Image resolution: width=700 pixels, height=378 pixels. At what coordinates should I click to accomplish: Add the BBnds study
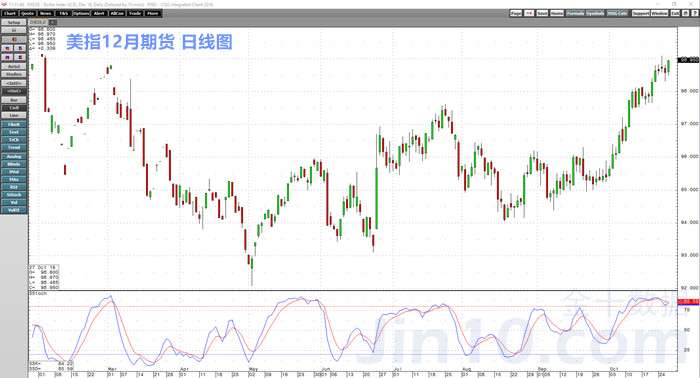coord(14,164)
